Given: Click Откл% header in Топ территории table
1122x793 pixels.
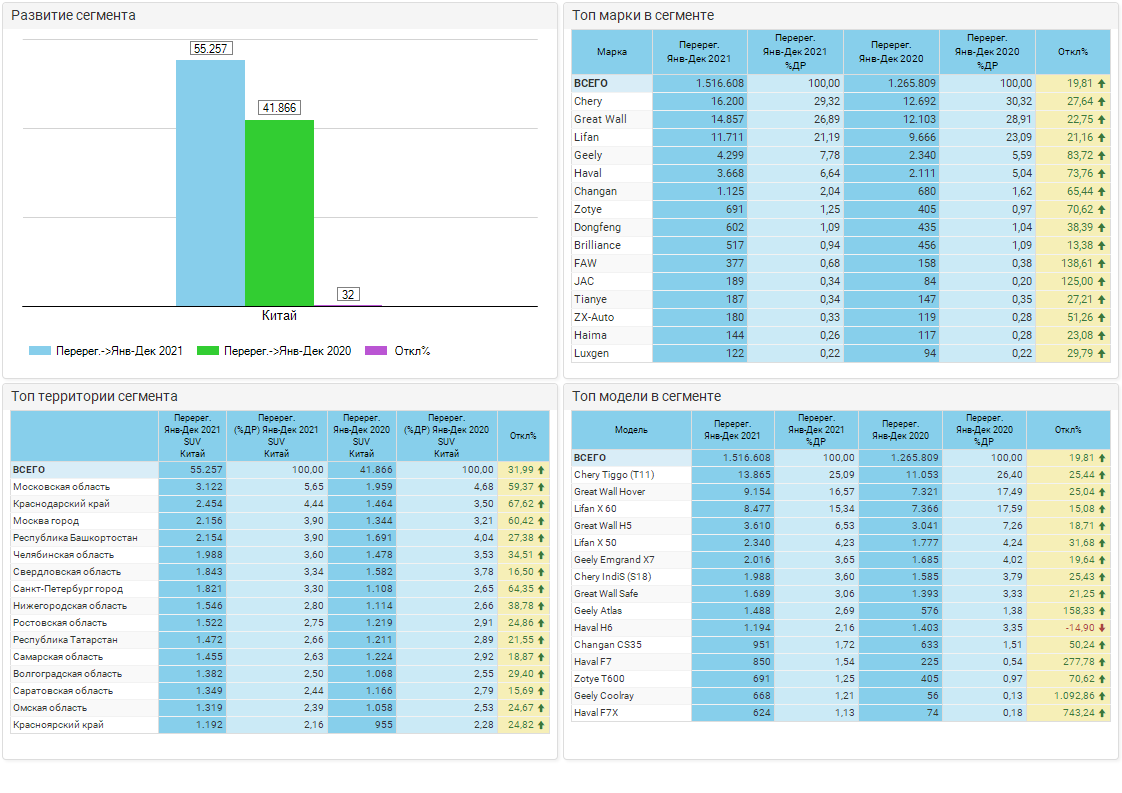Looking at the screenshot, I should (523, 436).
